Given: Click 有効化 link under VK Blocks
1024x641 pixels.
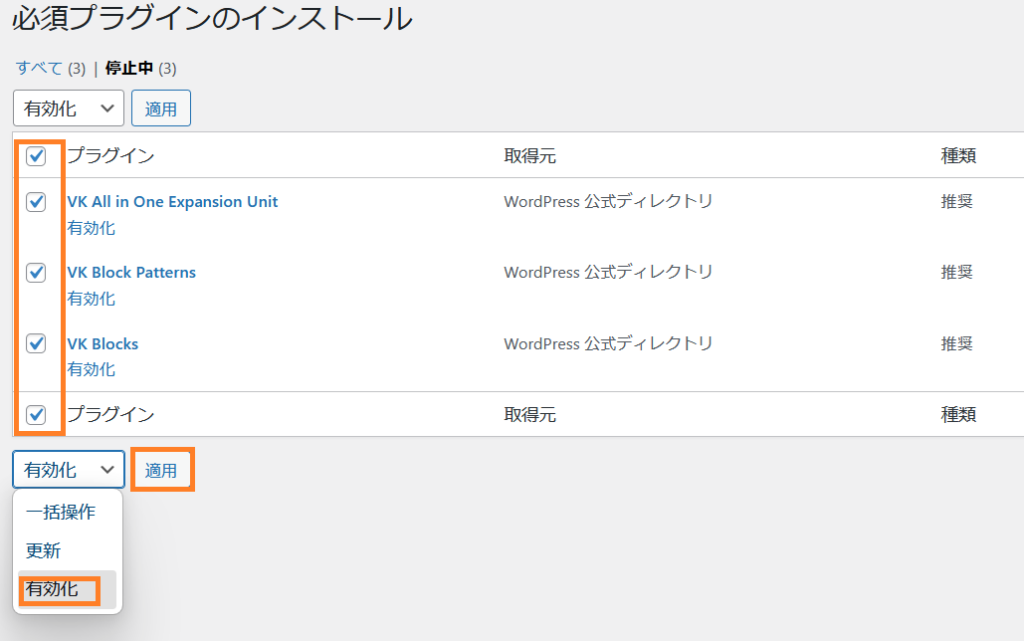Looking at the screenshot, I should tap(91, 370).
